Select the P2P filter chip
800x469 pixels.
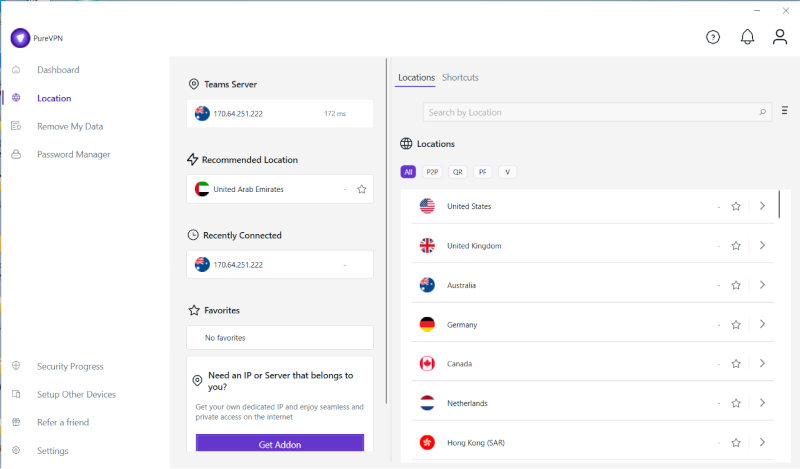[432, 172]
